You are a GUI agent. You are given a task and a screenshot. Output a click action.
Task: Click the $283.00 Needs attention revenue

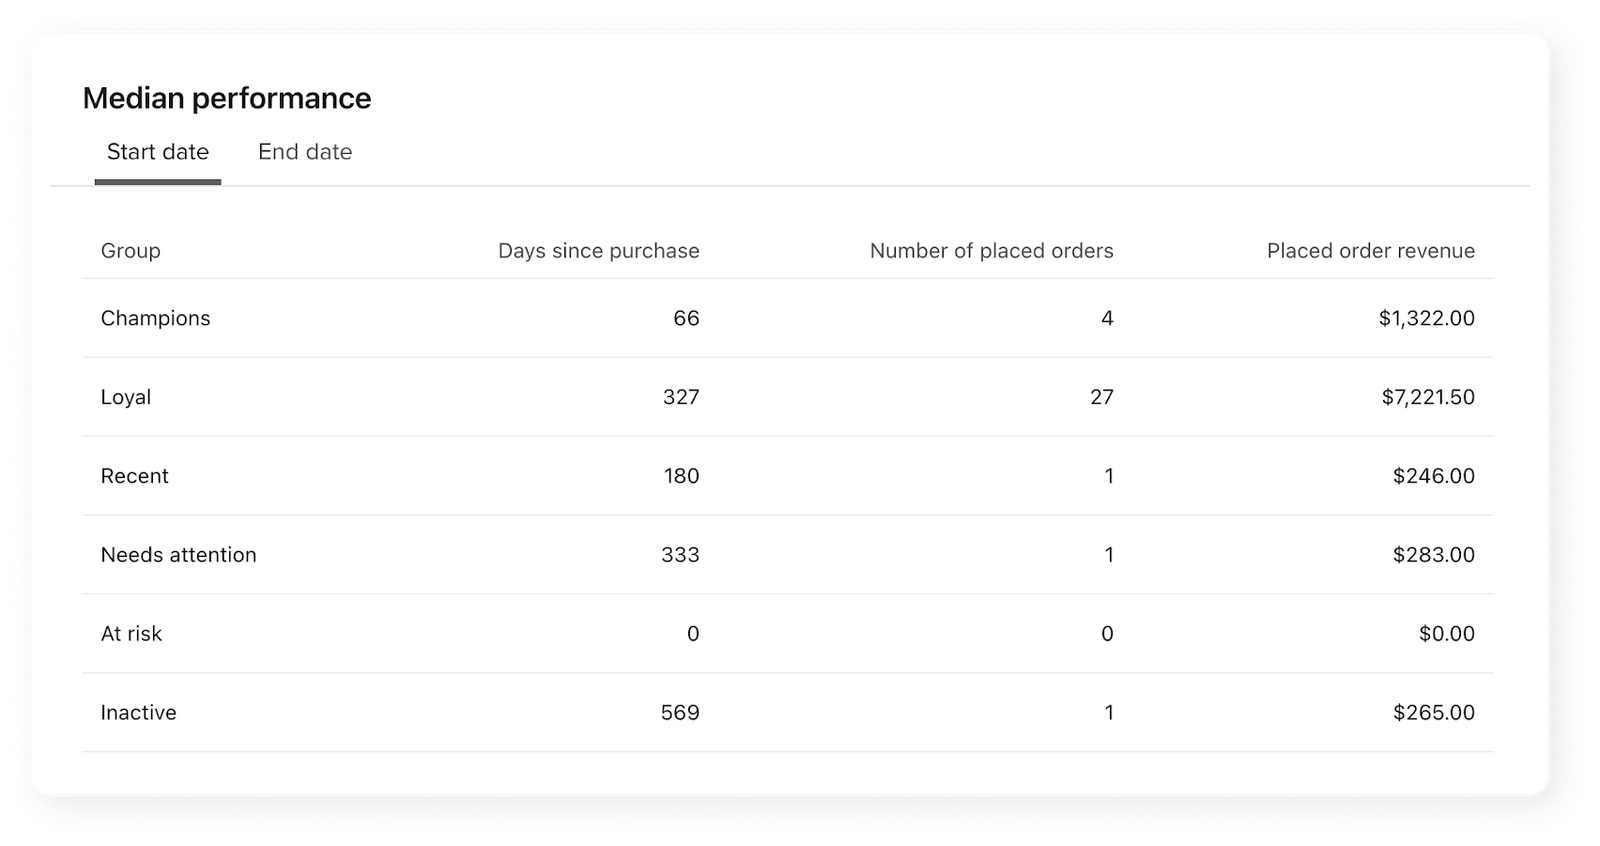click(1433, 555)
